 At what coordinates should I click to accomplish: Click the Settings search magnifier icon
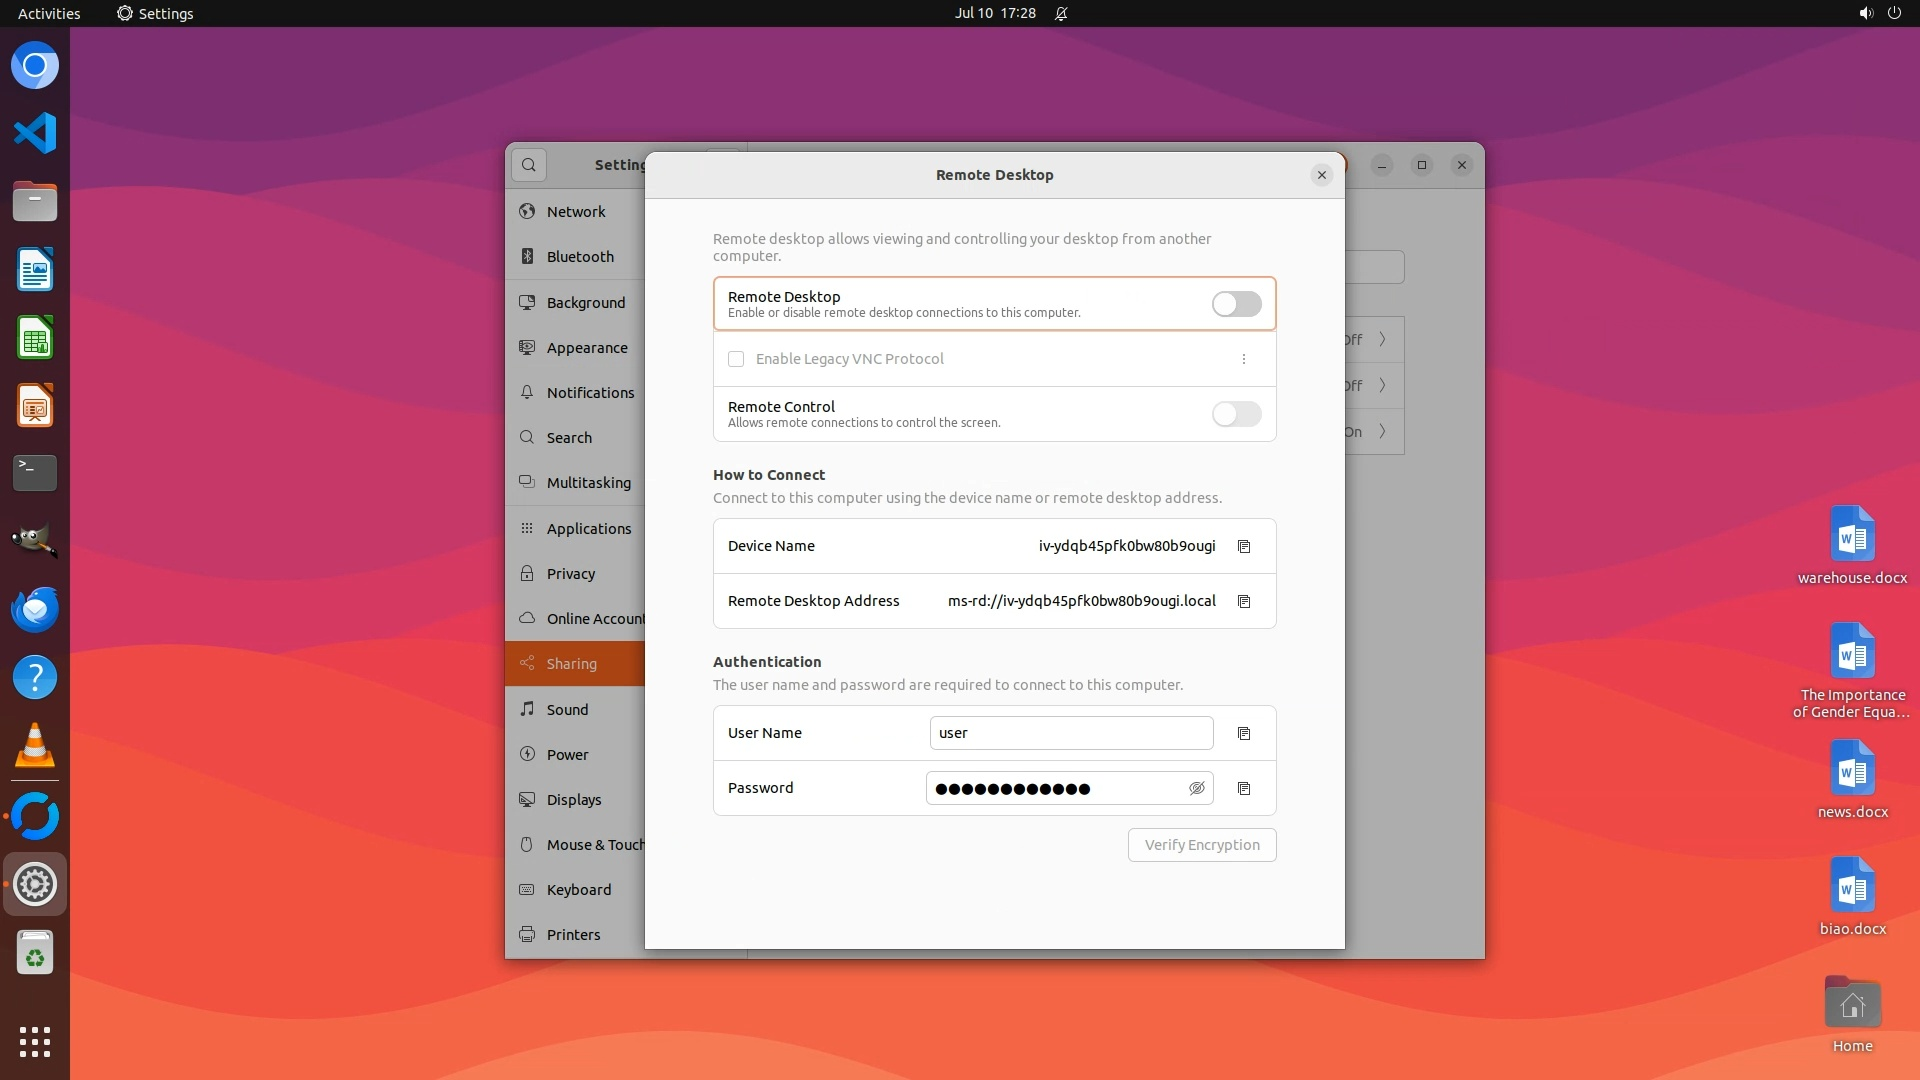[529, 165]
